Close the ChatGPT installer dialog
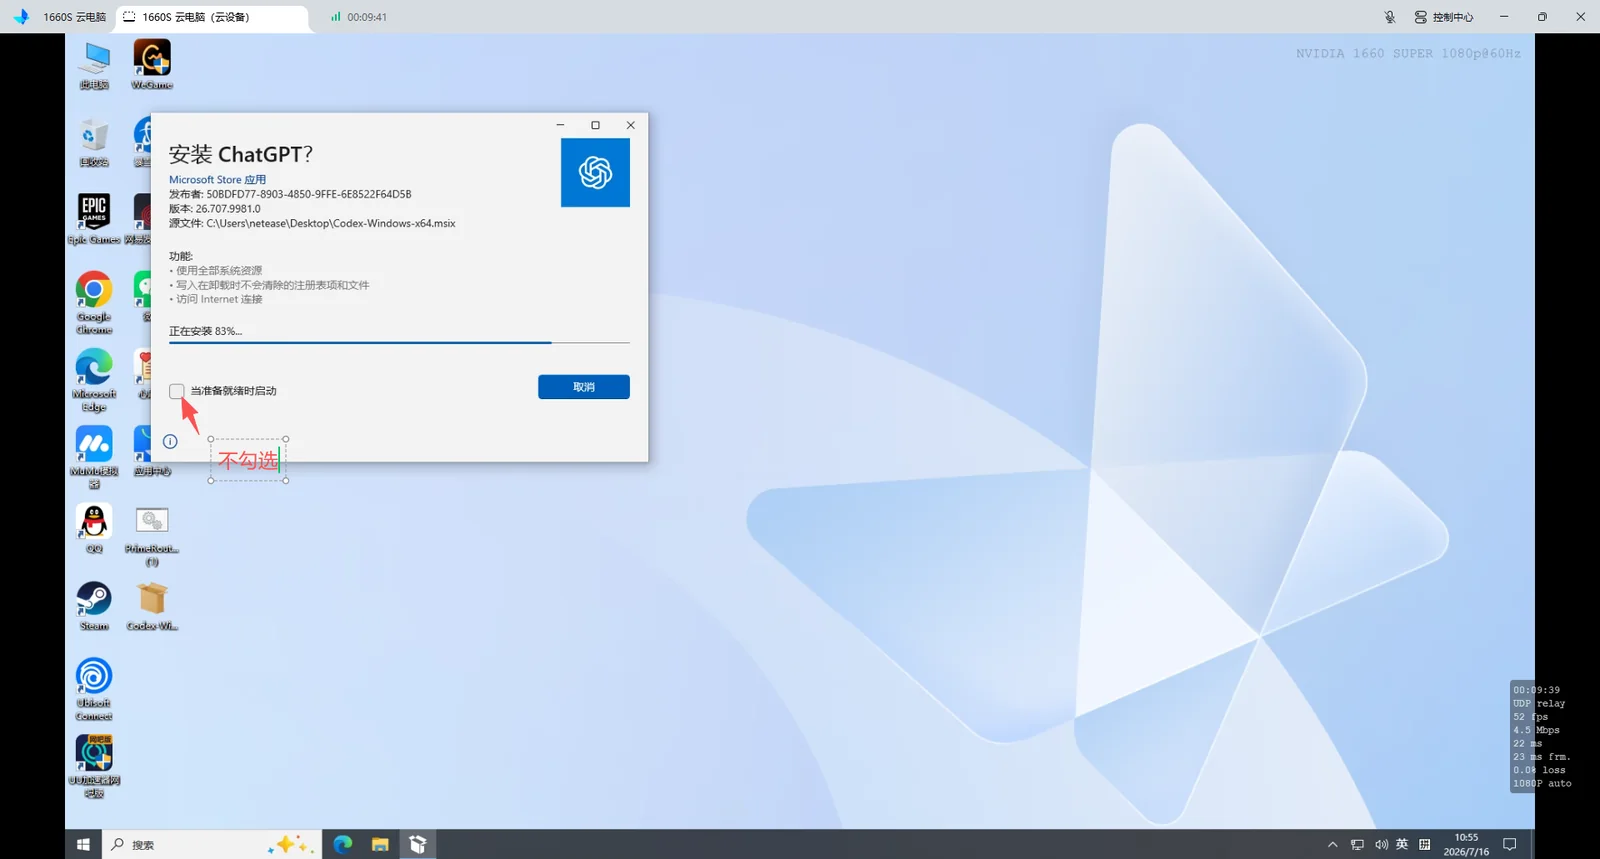Screen dimensions: 1600x859 pos(630,125)
